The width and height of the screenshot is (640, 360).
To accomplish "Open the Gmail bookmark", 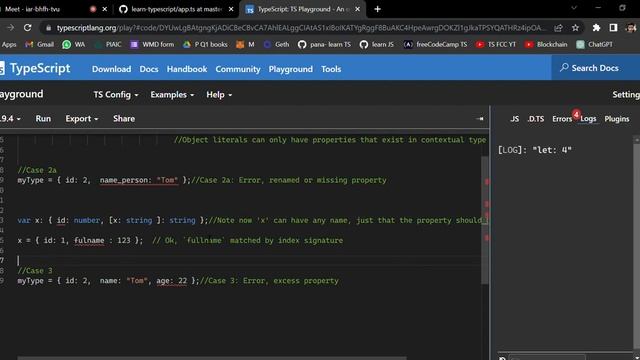I will click(x=40, y=44).
